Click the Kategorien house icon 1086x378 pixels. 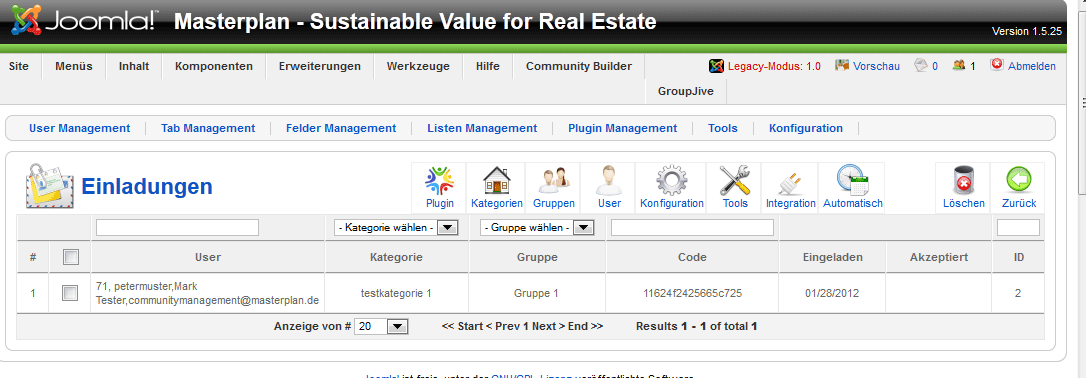[x=497, y=181]
